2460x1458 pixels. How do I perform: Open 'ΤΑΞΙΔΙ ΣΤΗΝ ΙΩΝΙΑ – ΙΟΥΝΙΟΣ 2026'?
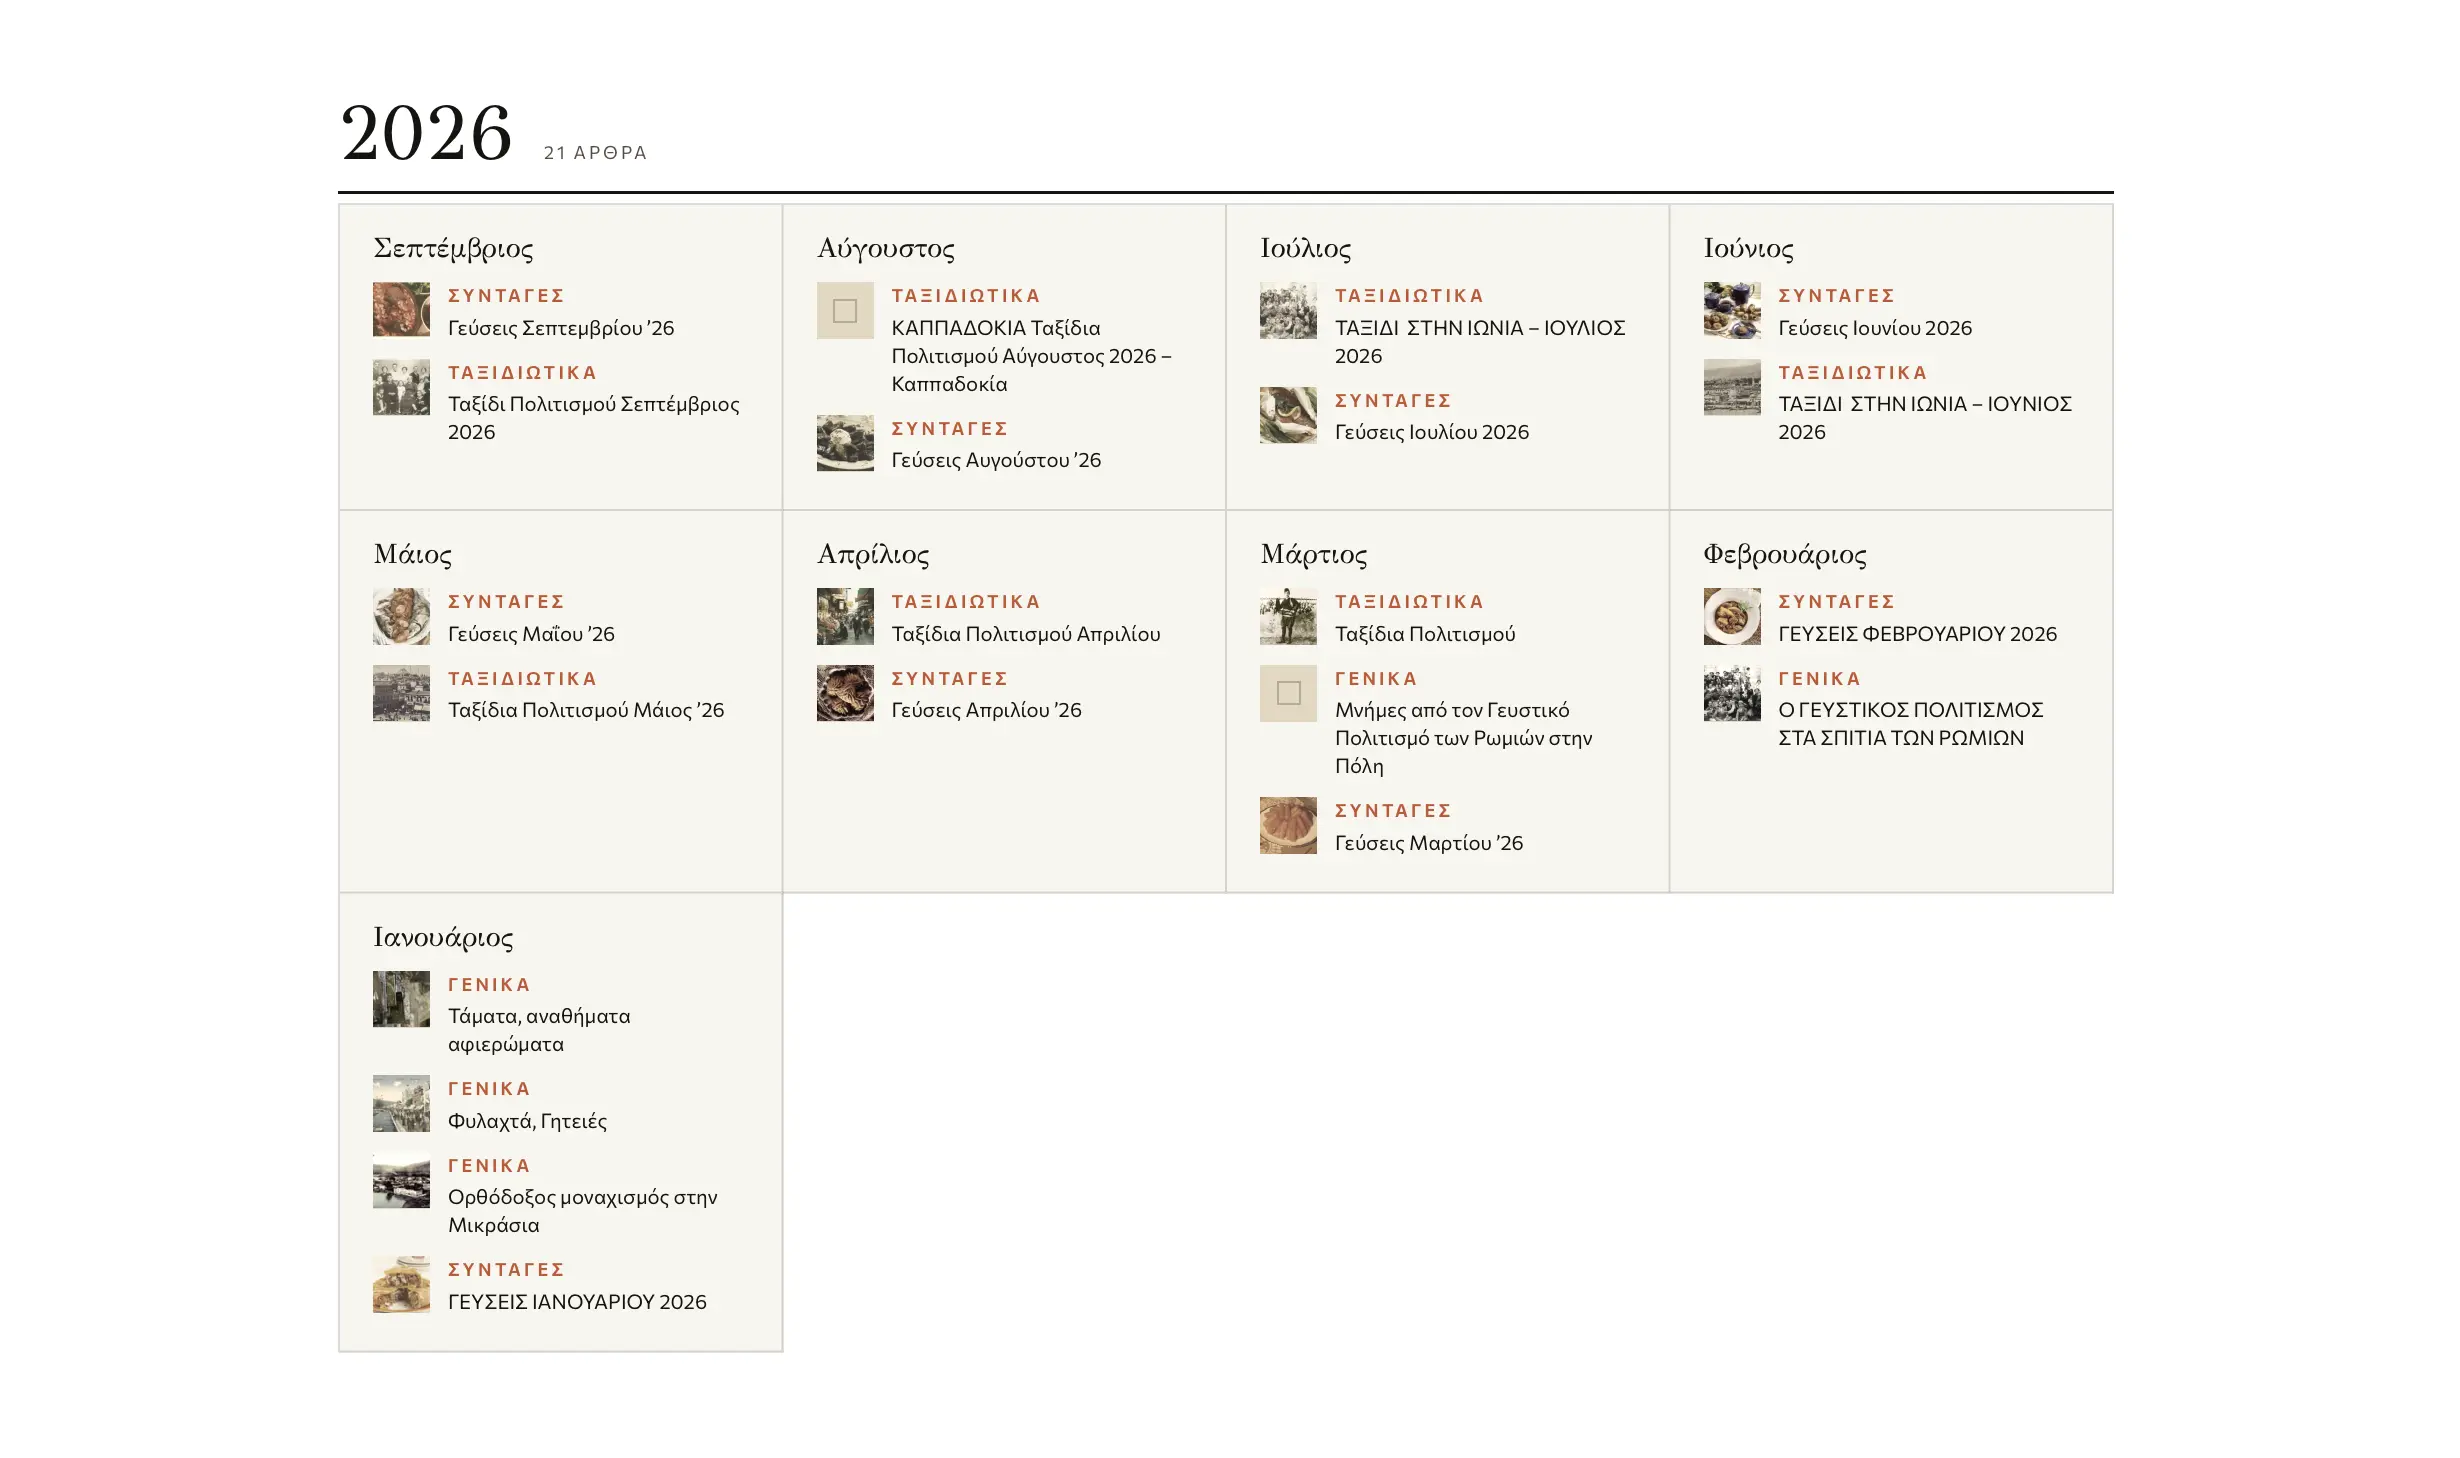coord(1925,418)
